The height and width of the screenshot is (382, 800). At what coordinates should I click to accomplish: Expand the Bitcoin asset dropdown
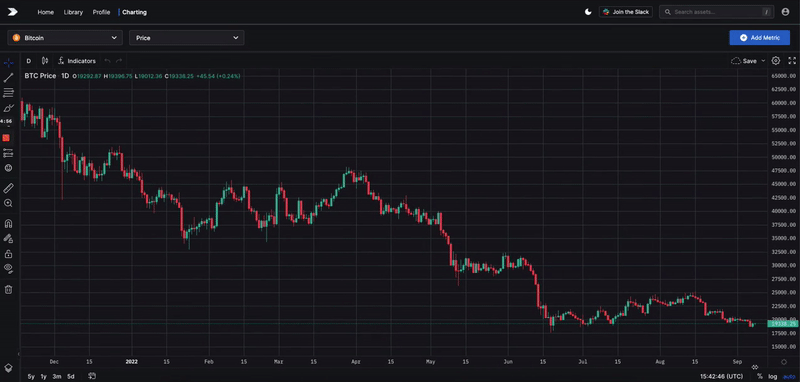pos(65,38)
